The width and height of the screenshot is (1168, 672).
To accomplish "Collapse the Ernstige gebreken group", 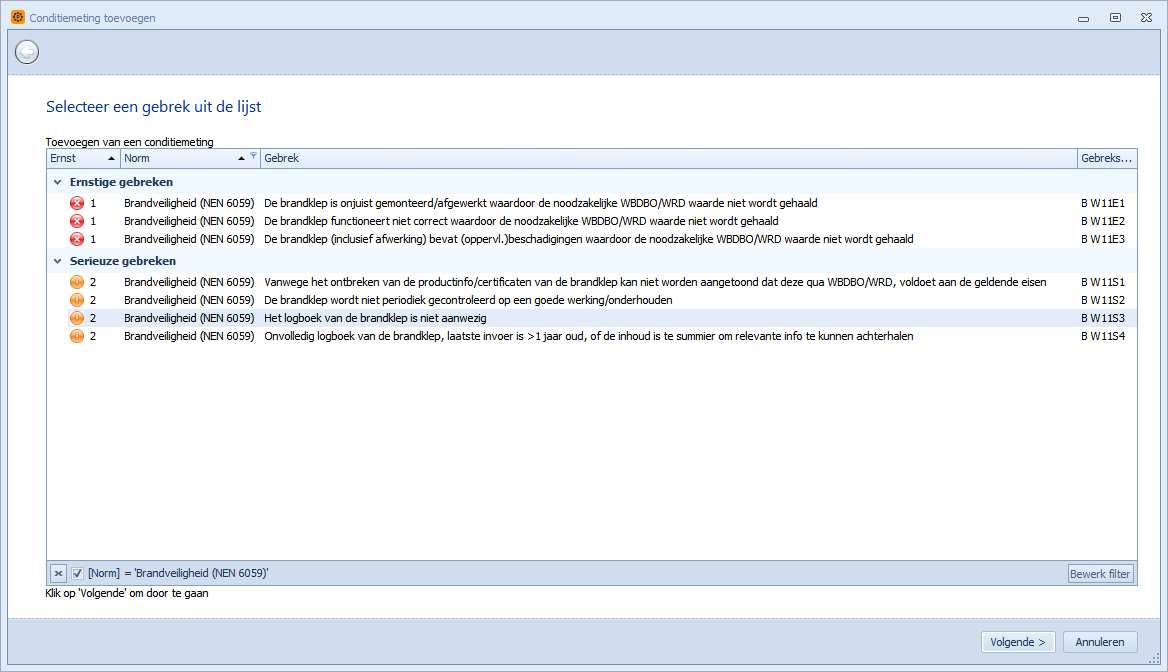I will (56, 183).
